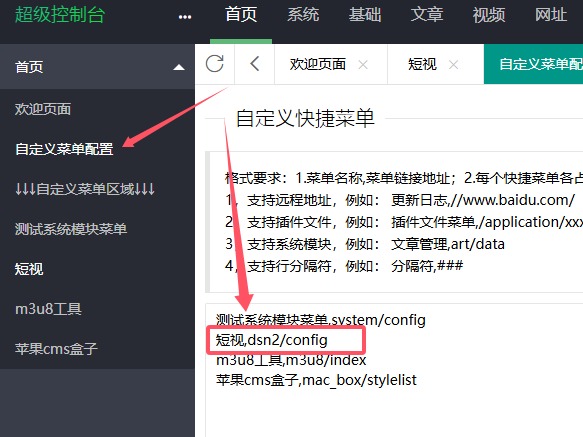This screenshot has height=437, width=583.
Task: Click the 首页 sidebar section header
Action: click(97, 67)
